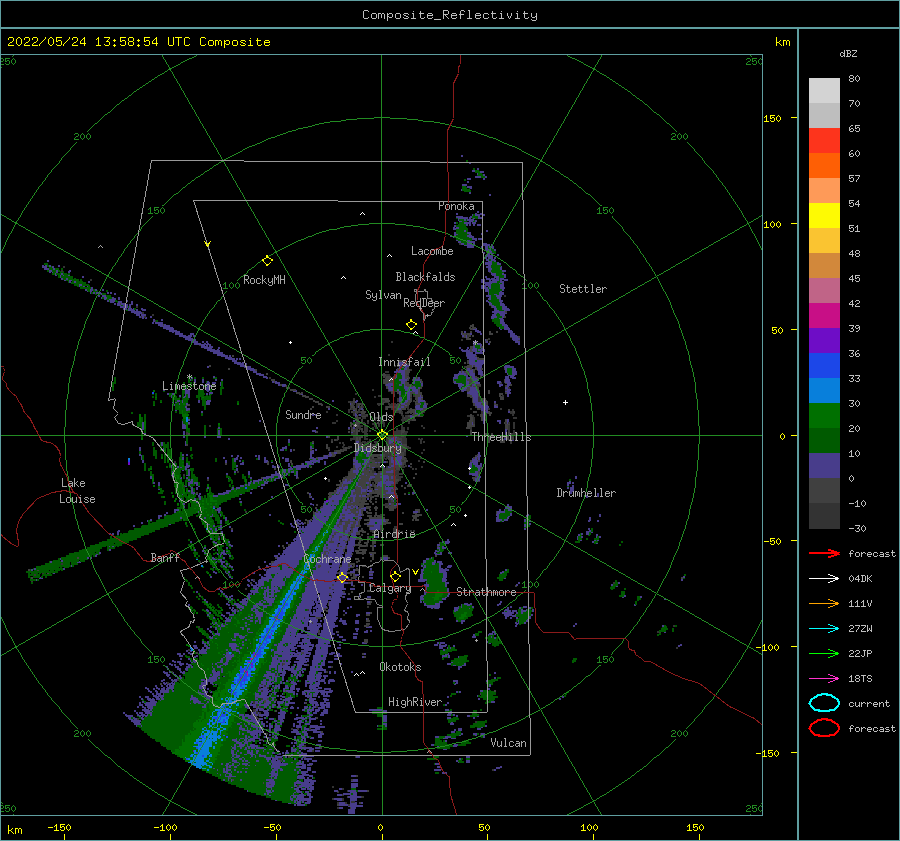Screen dimensions: 900x841
Task: Click white plus marker below Stettler
Action: tap(565, 402)
